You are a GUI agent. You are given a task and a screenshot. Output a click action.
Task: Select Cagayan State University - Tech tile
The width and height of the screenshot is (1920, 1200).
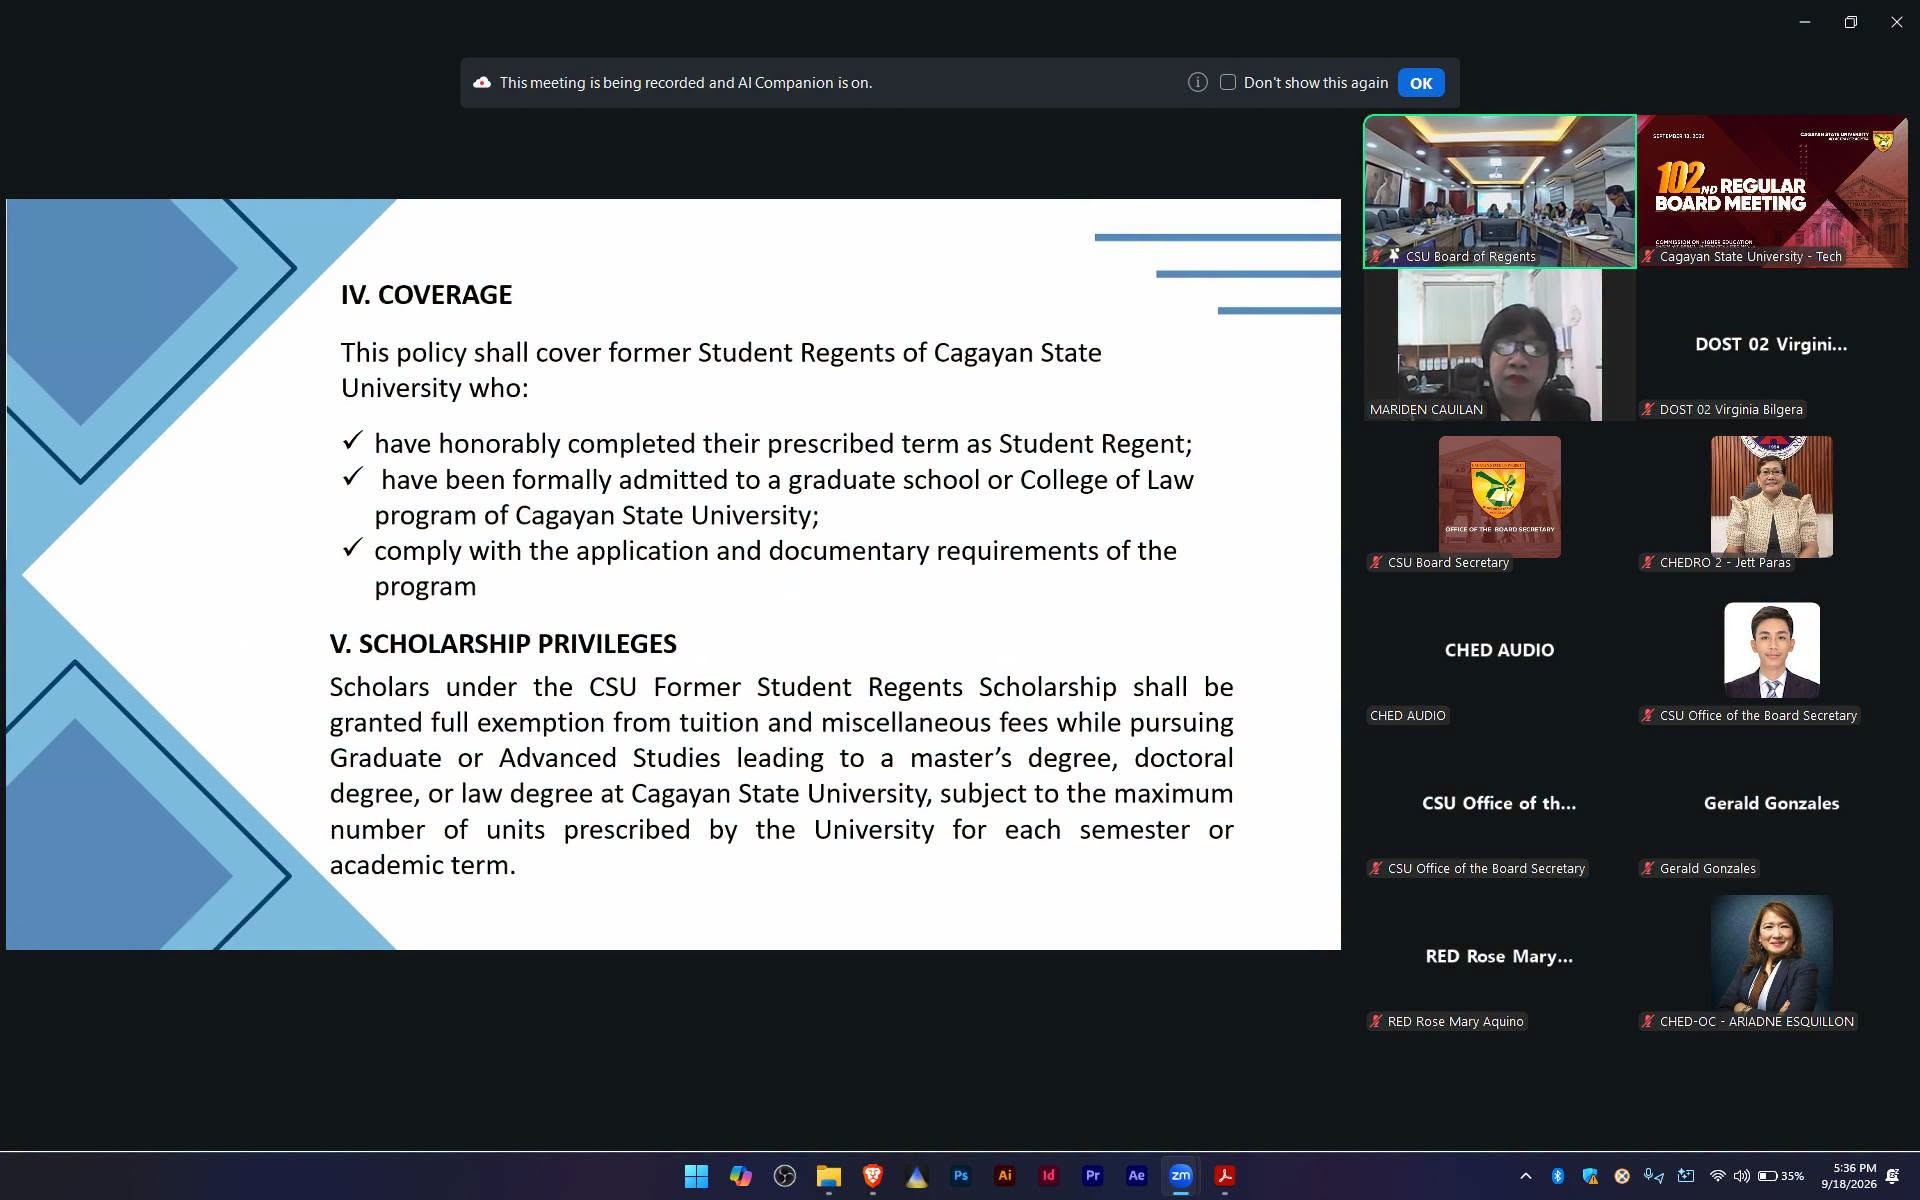[1772, 192]
